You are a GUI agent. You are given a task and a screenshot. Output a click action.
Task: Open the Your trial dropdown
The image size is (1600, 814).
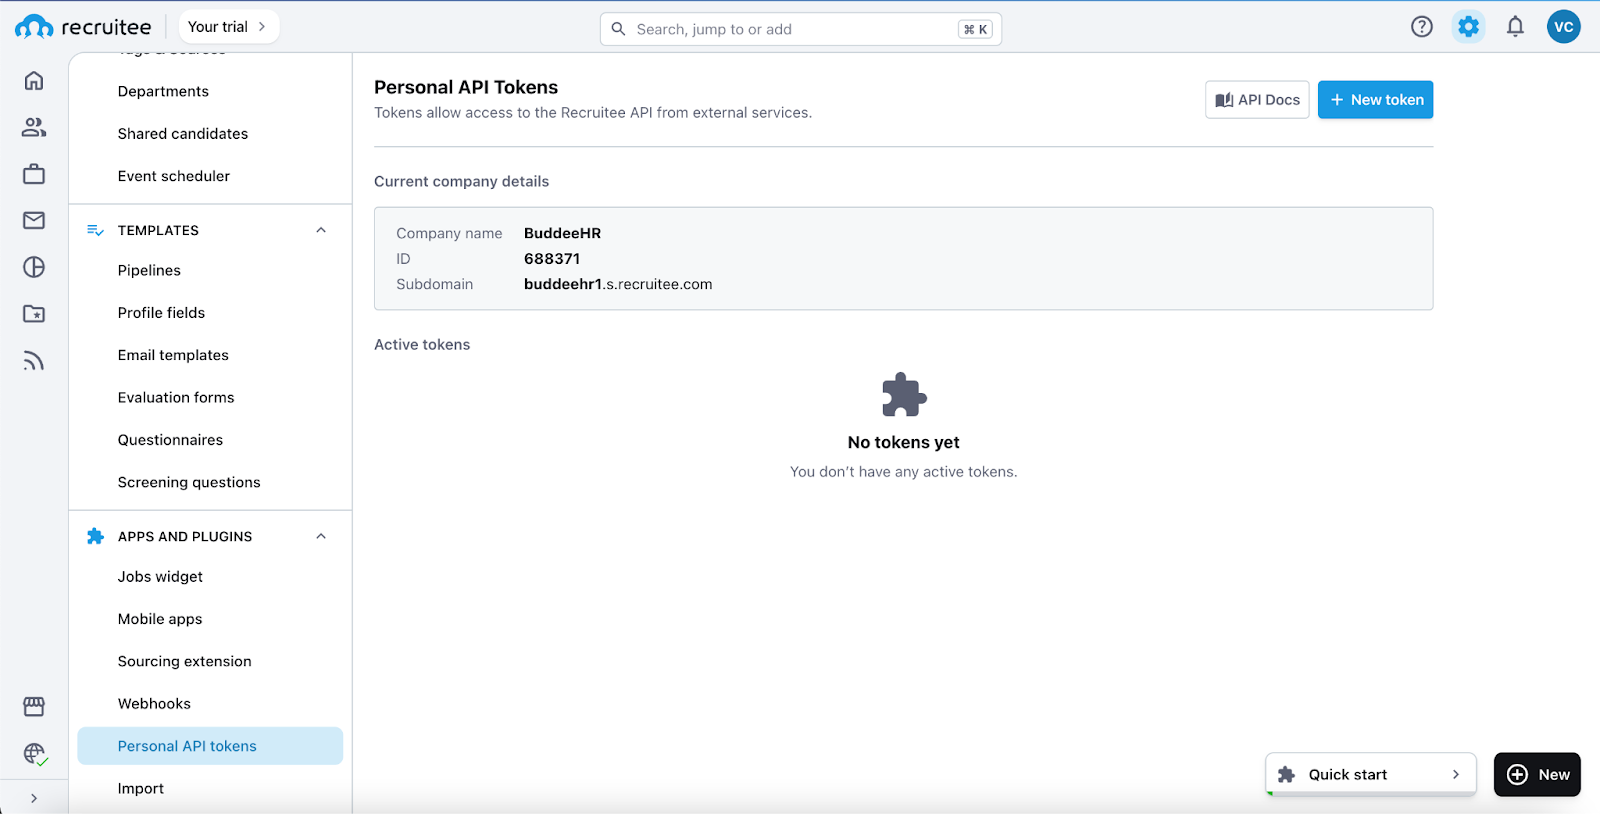[x=229, y=27]
